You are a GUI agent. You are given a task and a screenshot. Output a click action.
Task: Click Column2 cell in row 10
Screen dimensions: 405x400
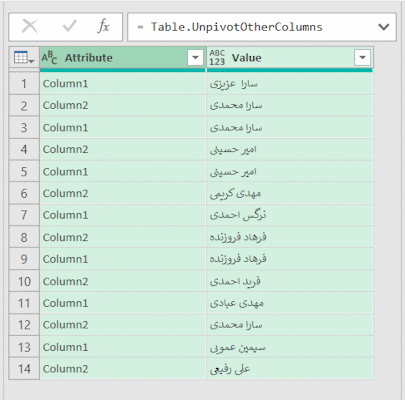(x=122, y=281)
